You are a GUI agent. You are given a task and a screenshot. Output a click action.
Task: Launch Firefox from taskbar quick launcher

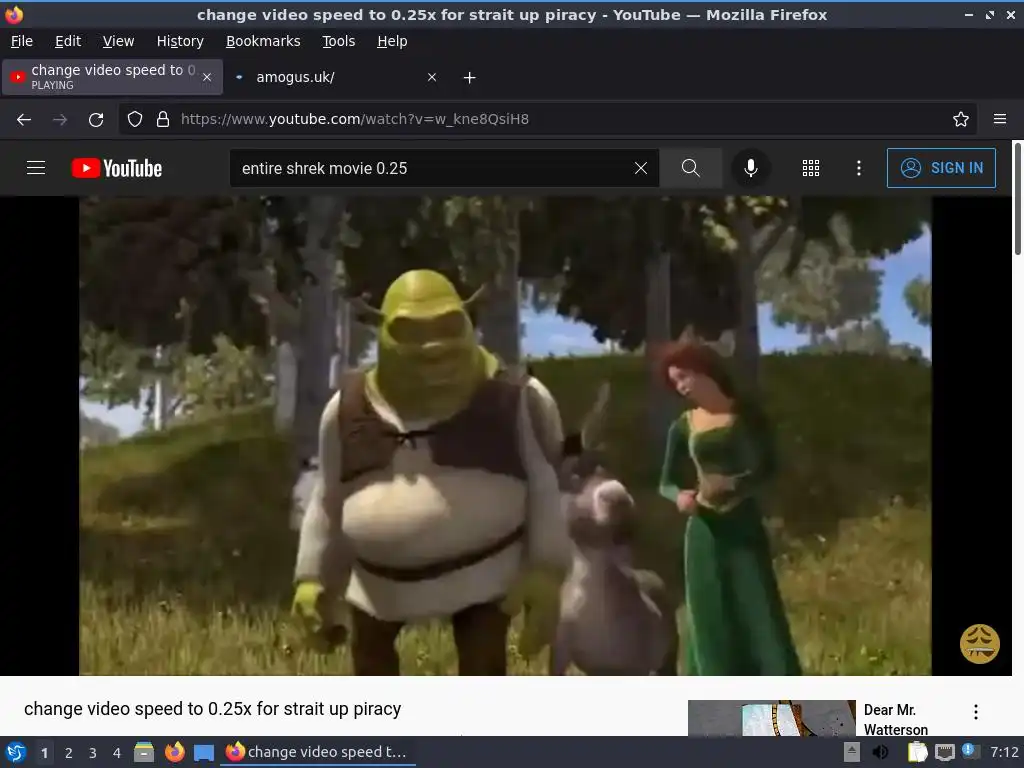(174, 752)
